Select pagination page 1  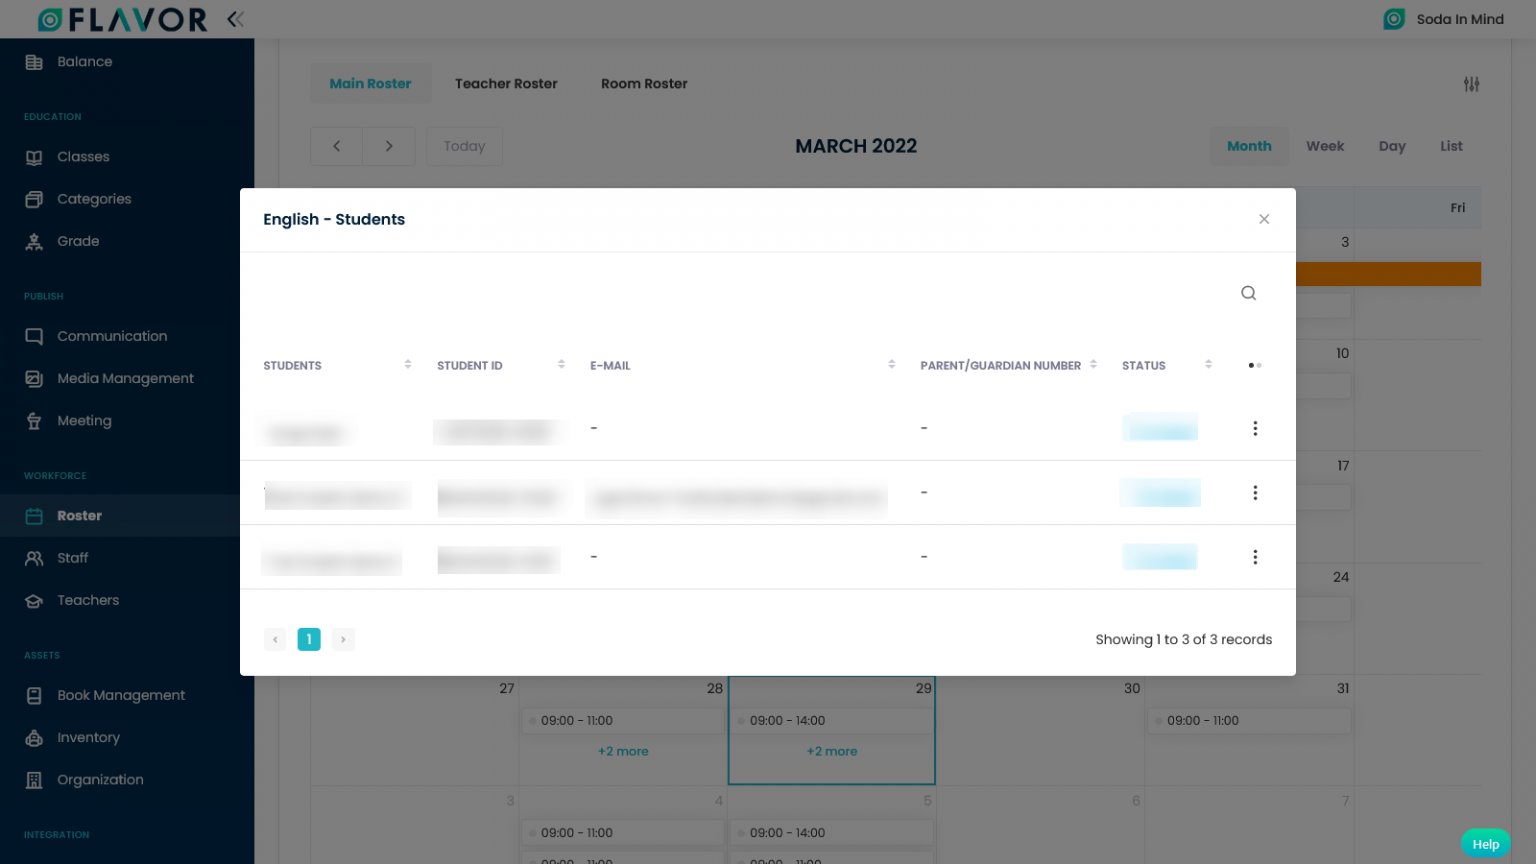coord(309,639)
